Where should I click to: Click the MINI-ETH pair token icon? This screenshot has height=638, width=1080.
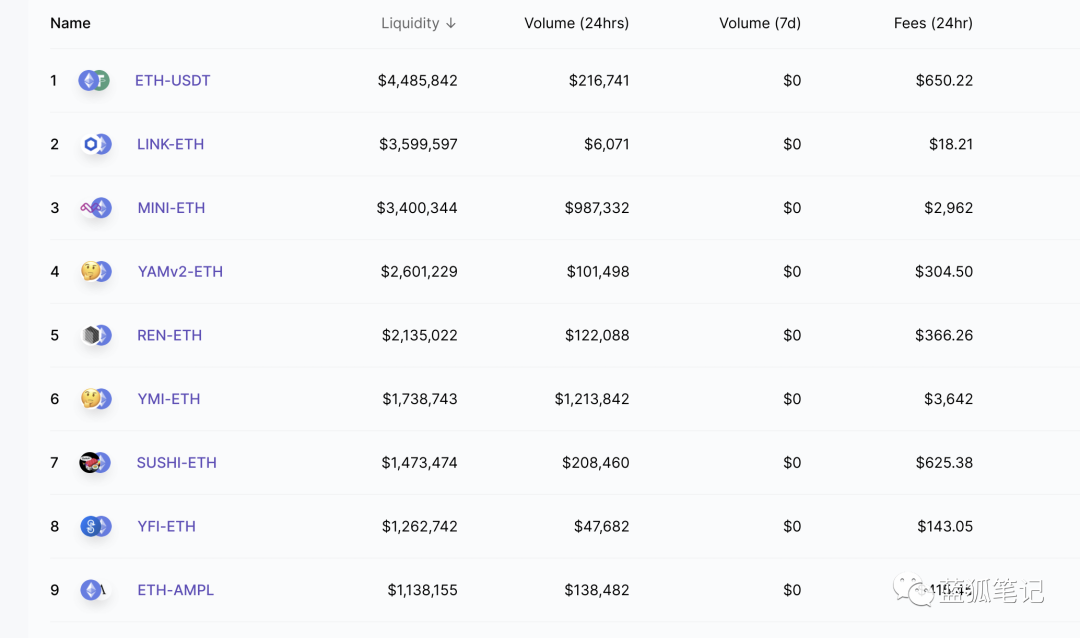pos(96,208)
